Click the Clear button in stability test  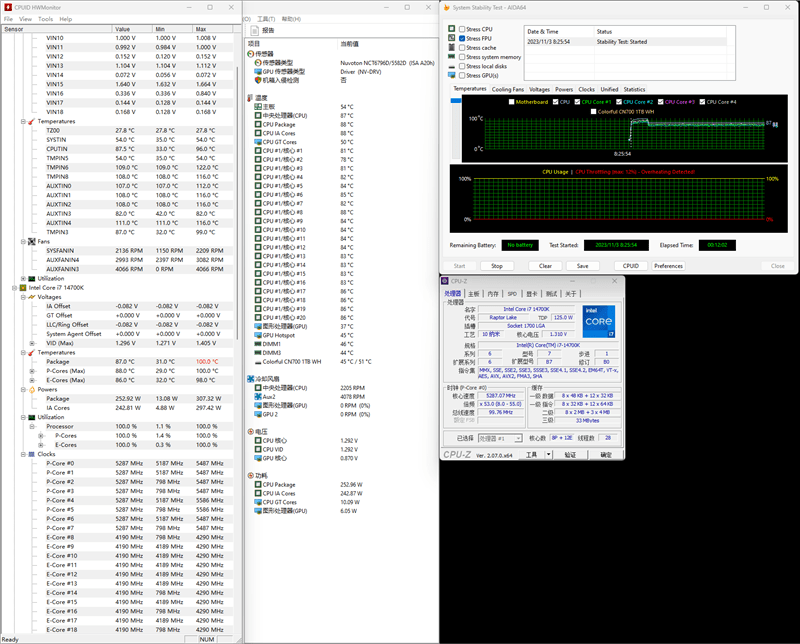click(545, 266)
